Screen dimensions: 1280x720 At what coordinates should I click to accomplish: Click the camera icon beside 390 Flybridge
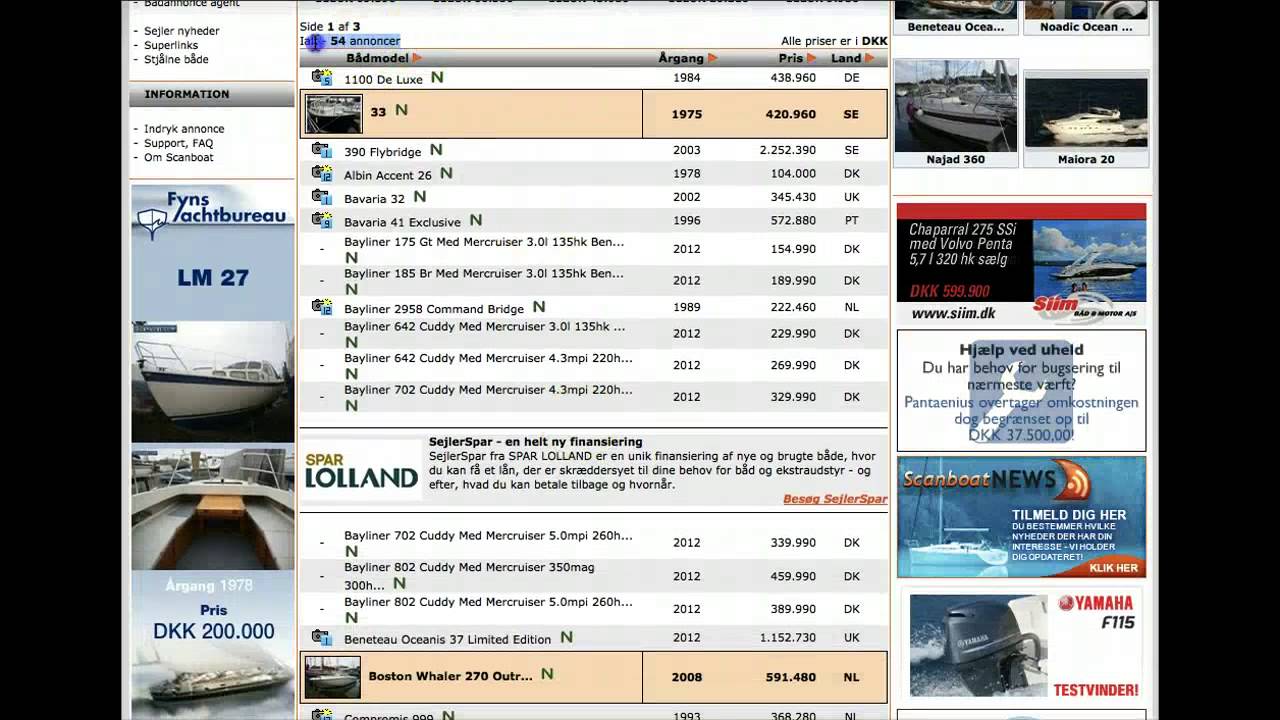pyautogui.click(x=321, y=150)
